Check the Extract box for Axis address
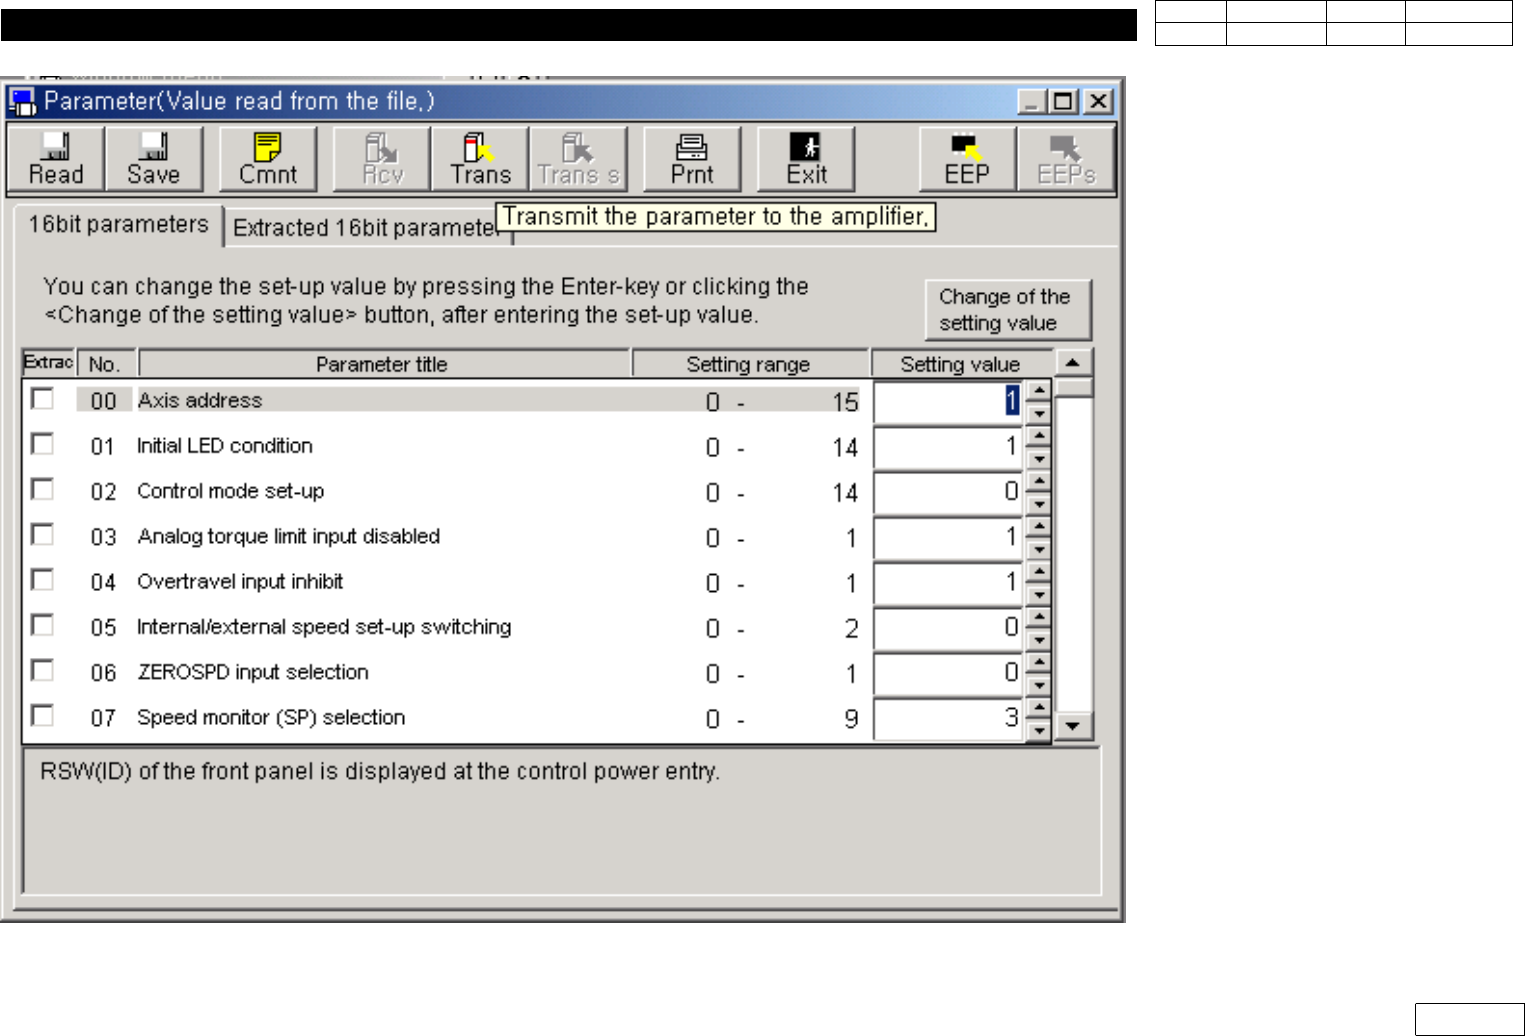Screen dimensions: 1525x1036 [x=42, y=399]
